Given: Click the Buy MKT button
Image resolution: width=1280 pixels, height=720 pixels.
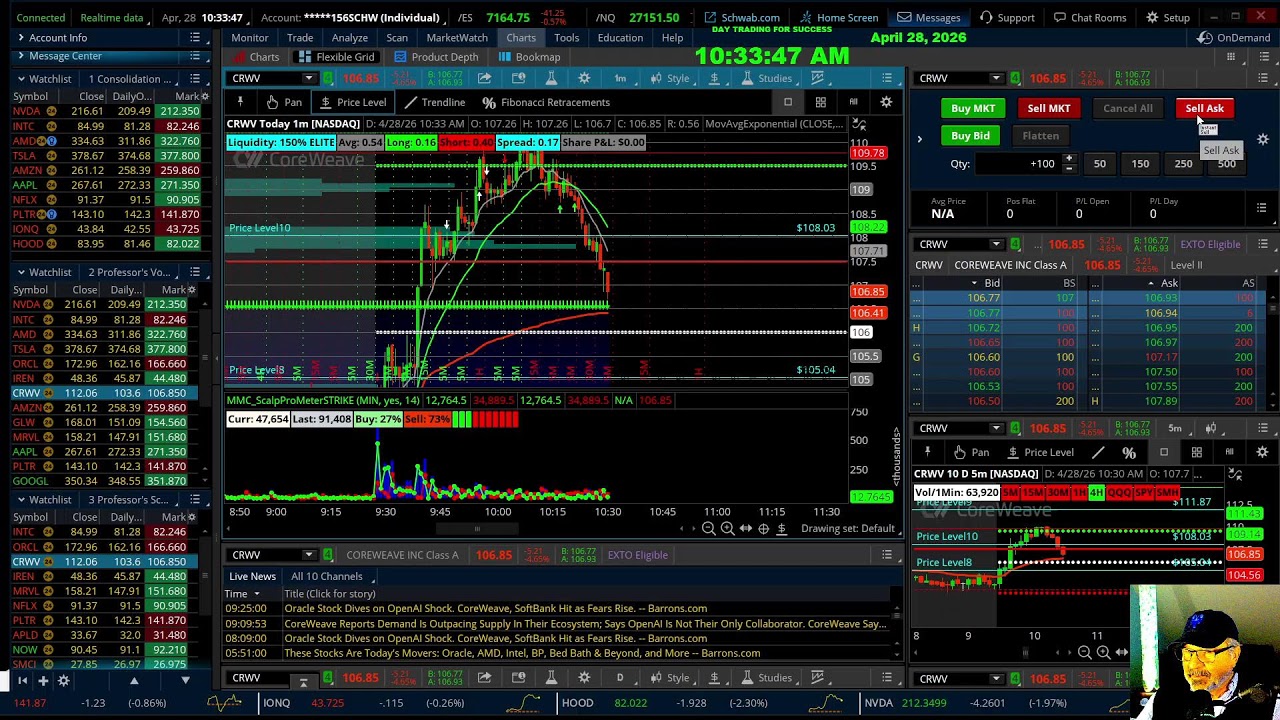Looking at the screenshot, I should point(973,108).
